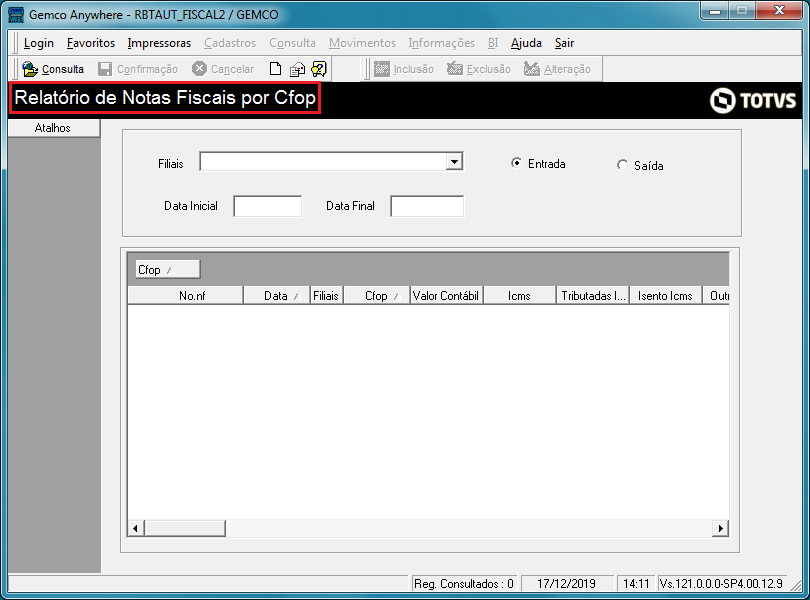Sort by the Filiais column header

pyautogui.click(x=326, y=296)
